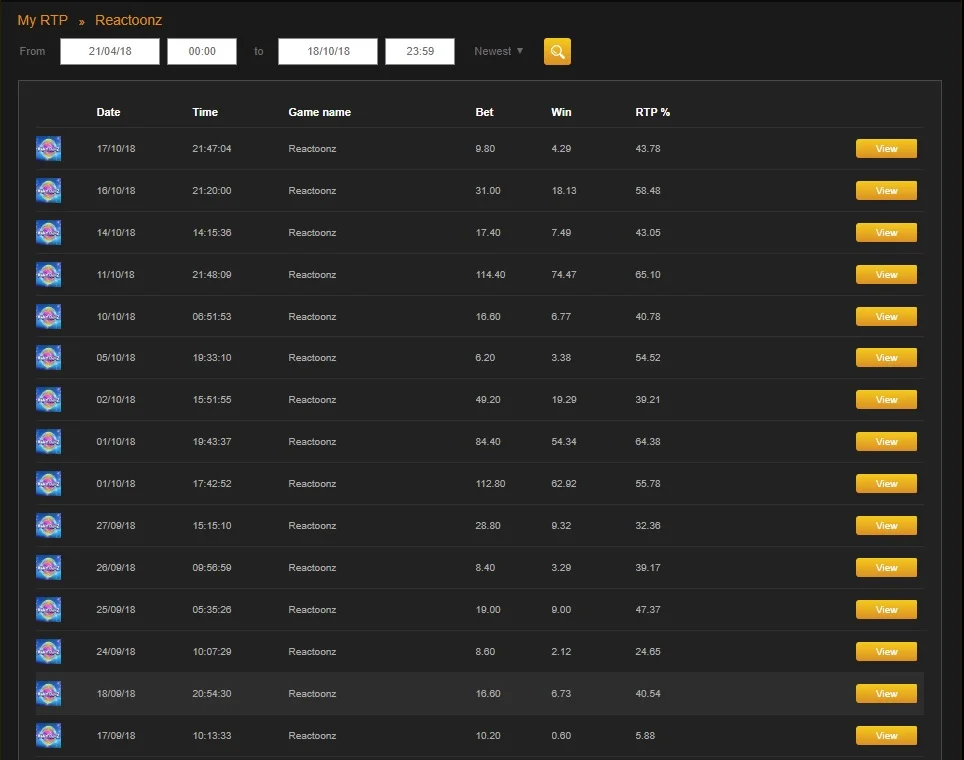Click the Reactoonz icon at 19:43:37 row
The height and width of the screenshot is (760, 964).
coord(49,441)
